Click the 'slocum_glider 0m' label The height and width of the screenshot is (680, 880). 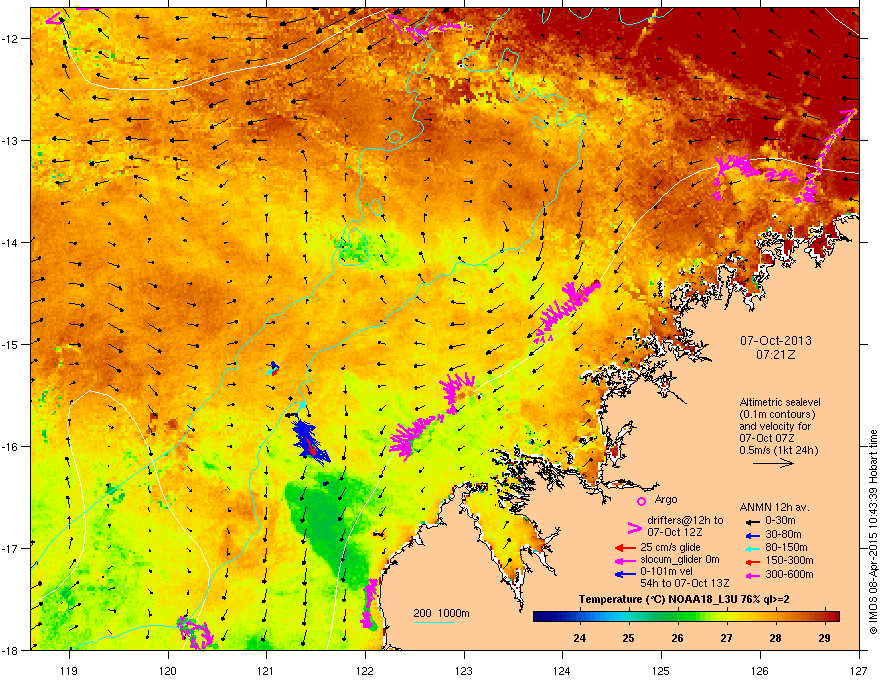680,560
